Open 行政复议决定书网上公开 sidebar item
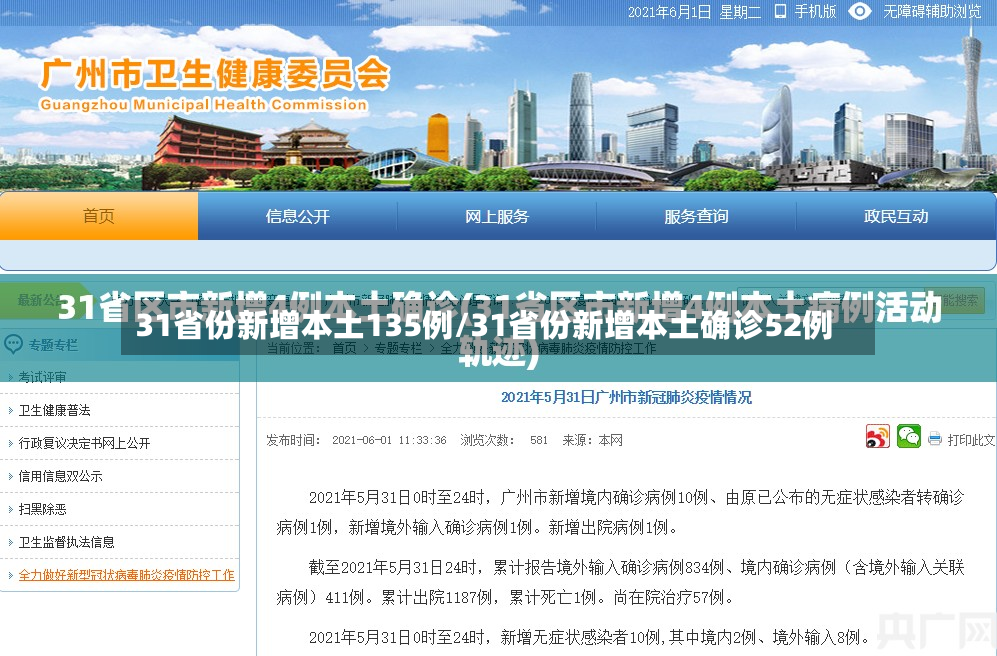The image size is (997, 656). click(85, 444)
